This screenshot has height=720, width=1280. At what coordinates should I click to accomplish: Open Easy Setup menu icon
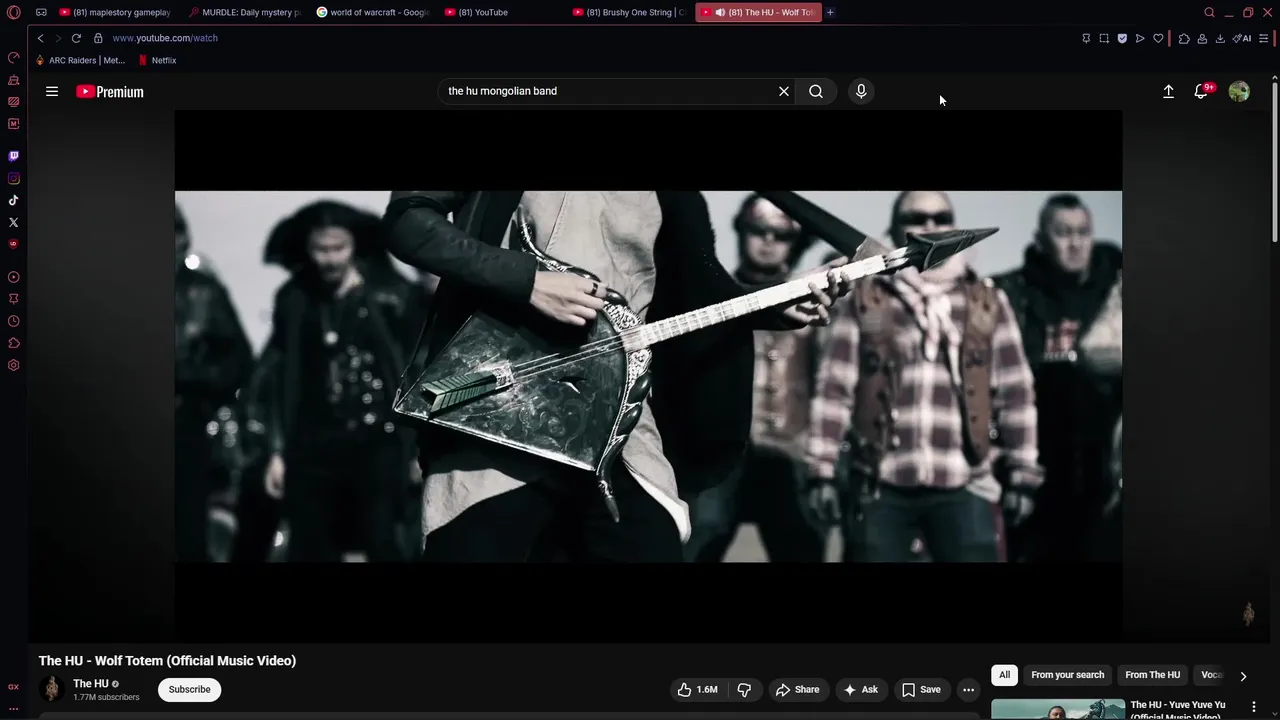point(1264,38)
